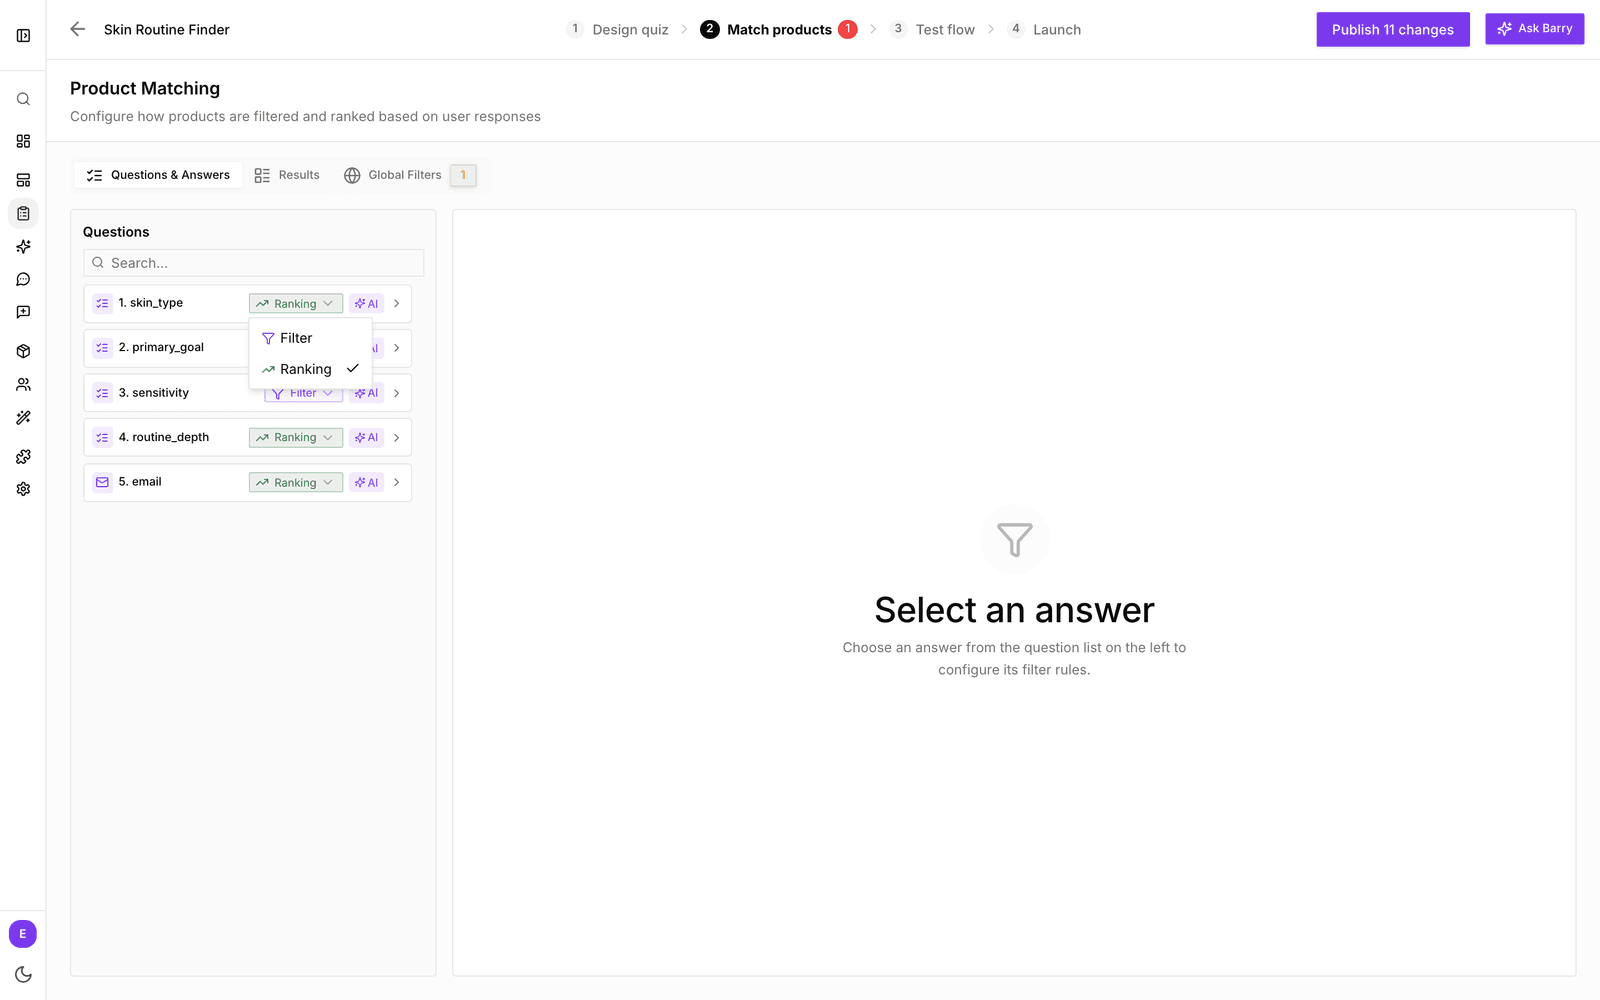This screenshot has height=1000, width=1600.
Task: Click the questions Search field
Action: [254, 263]
